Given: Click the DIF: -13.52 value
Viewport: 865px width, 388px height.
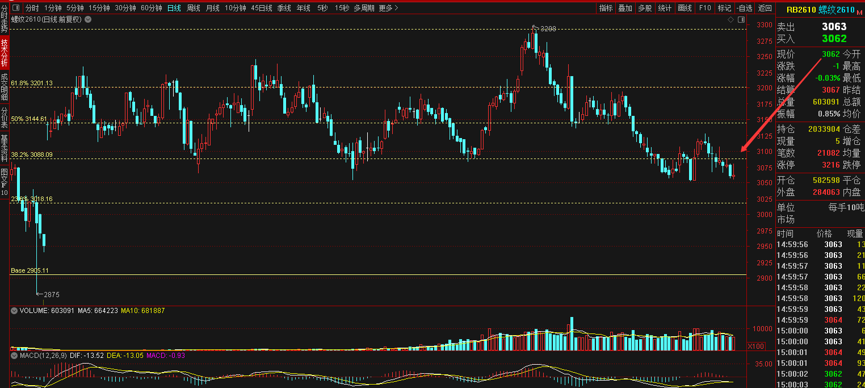Looking at the screenshot, I should (88, 356).
